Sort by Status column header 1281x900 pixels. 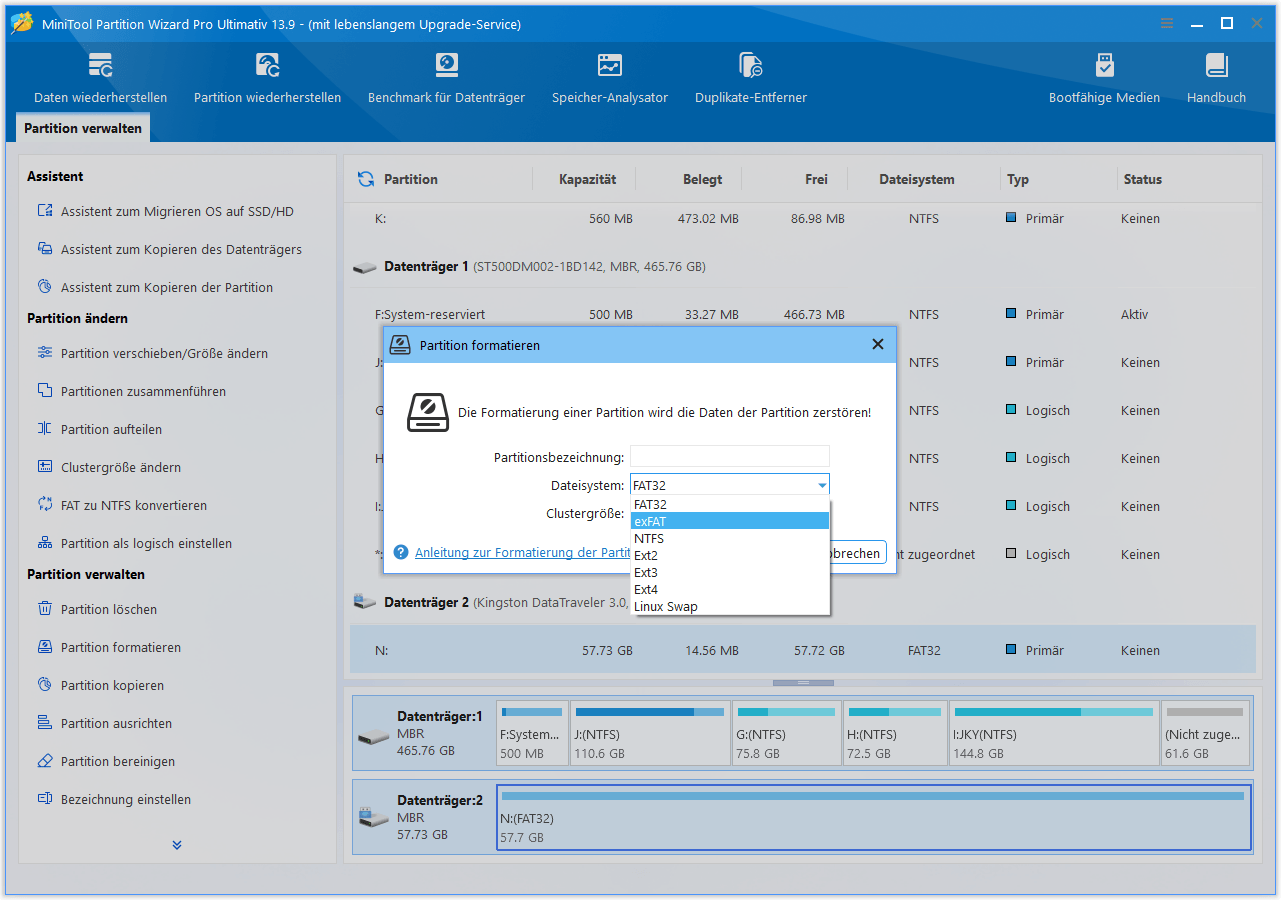1142,179
